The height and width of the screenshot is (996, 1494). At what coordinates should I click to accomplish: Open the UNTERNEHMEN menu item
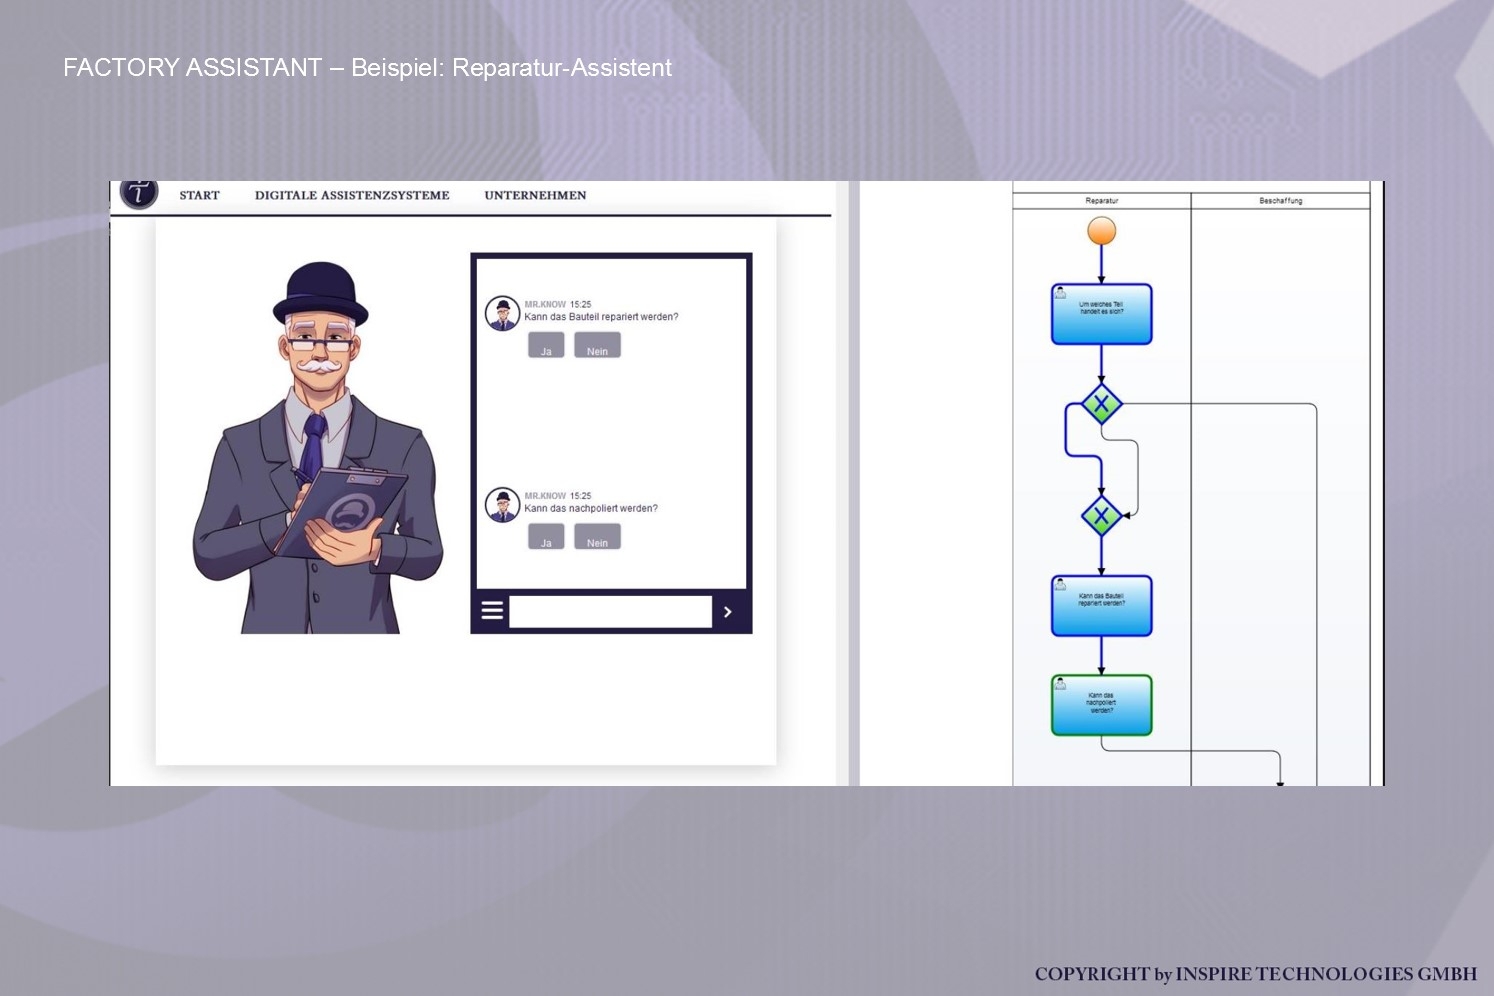click(x=535, y=195)
